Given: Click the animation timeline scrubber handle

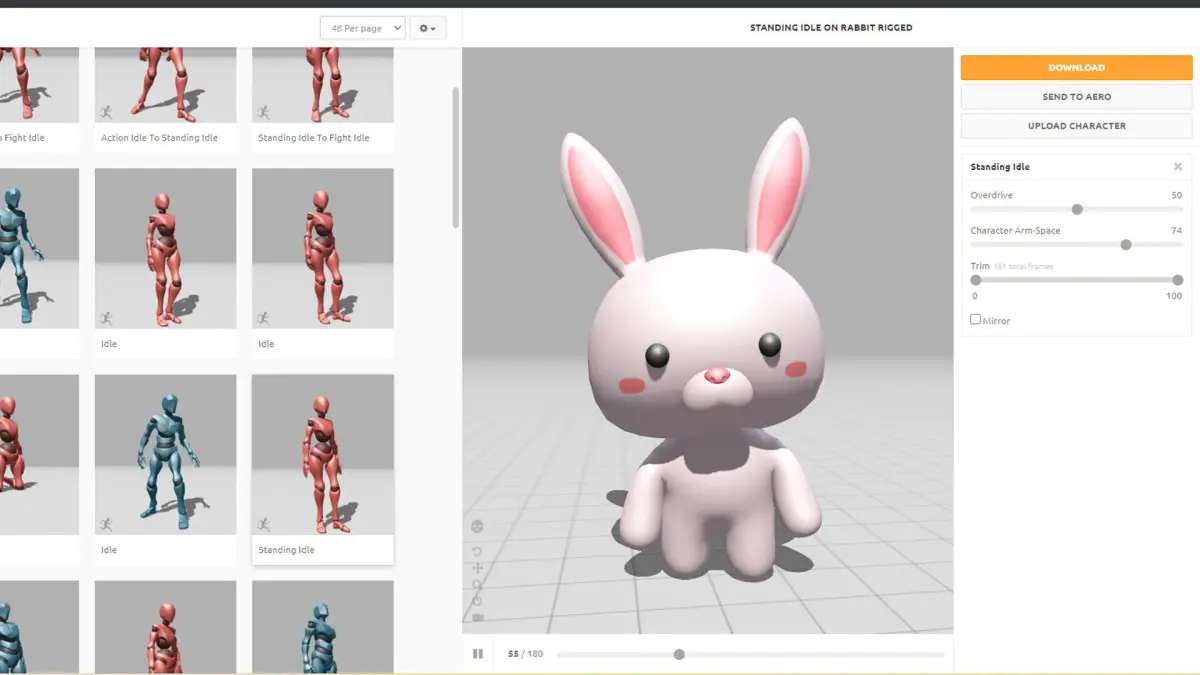Looking at the screenshot, I should pyautogui.click(x=679, y=654).
